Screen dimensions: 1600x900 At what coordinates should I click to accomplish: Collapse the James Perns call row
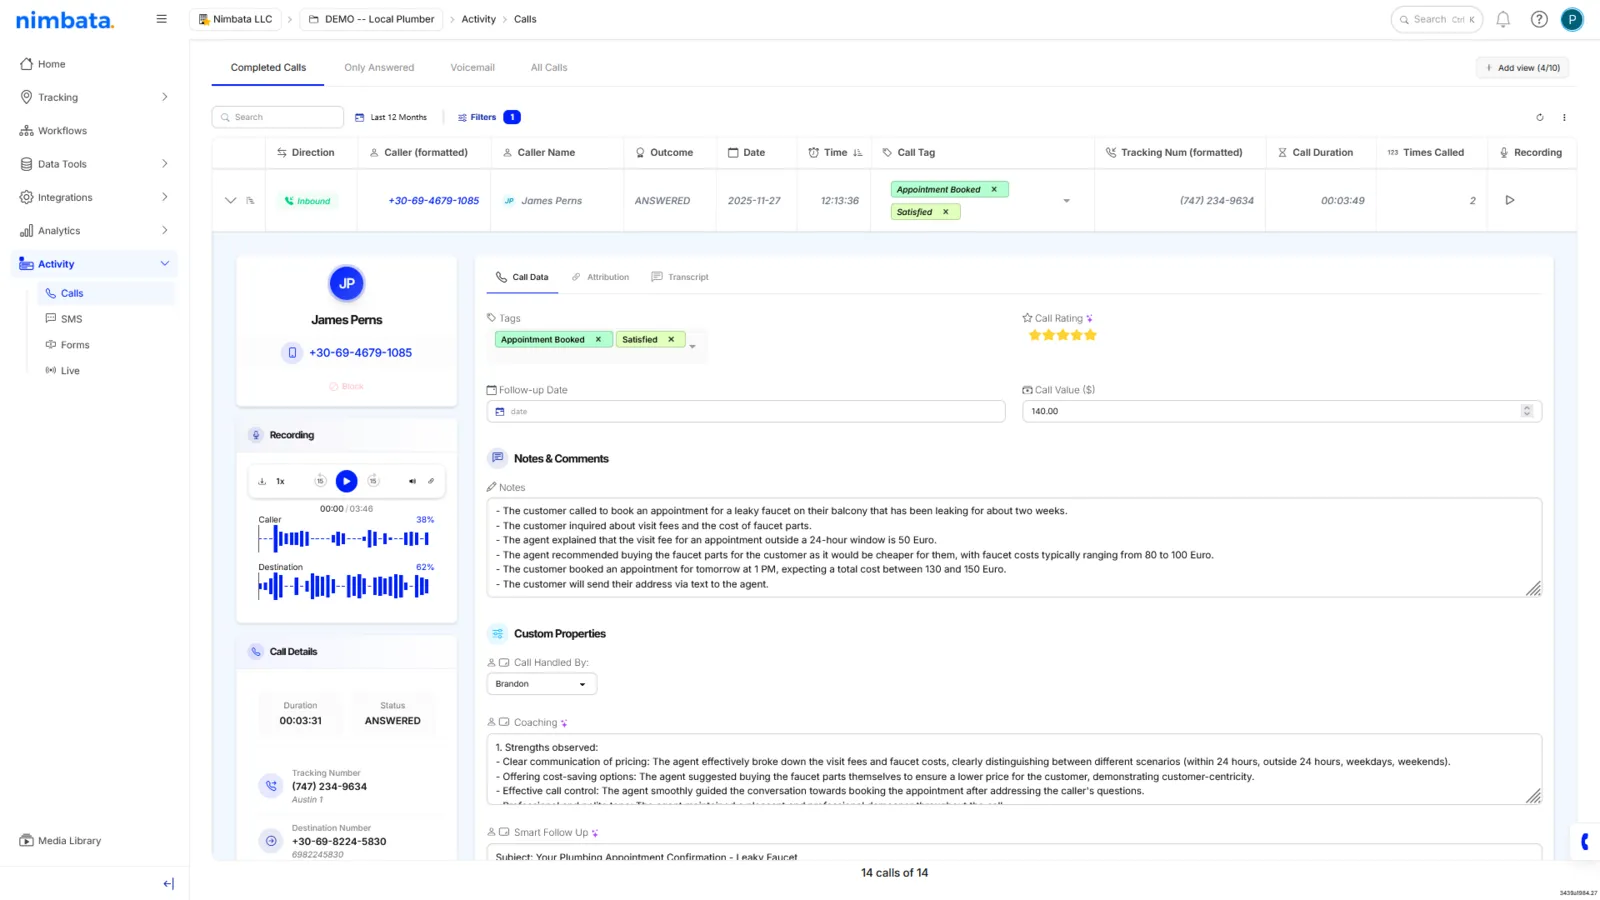tap(231, 200)
